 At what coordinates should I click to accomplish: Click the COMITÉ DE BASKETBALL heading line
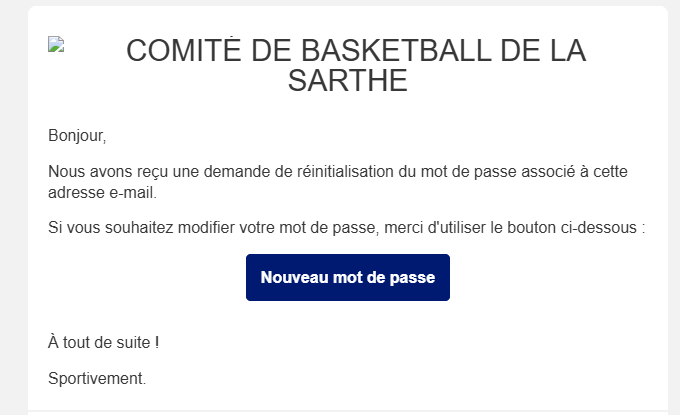[x=356, y=51]
